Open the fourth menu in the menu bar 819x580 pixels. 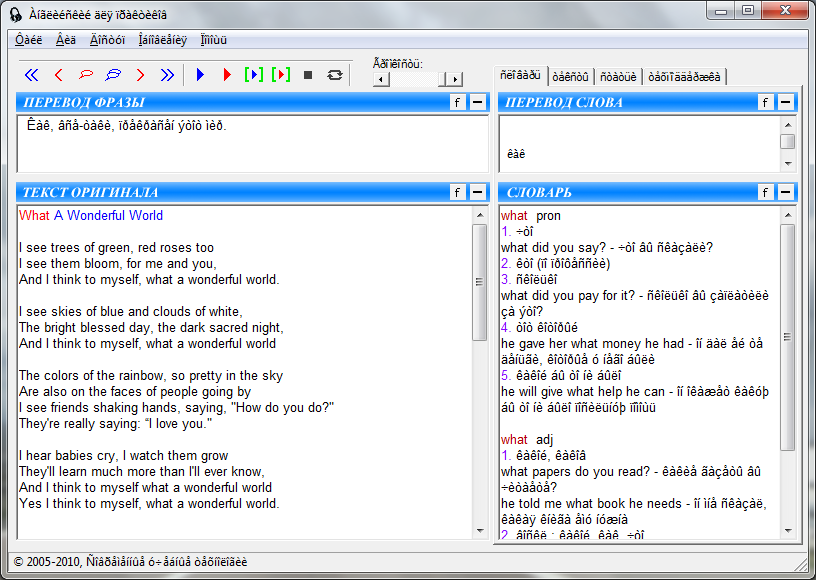162,40
